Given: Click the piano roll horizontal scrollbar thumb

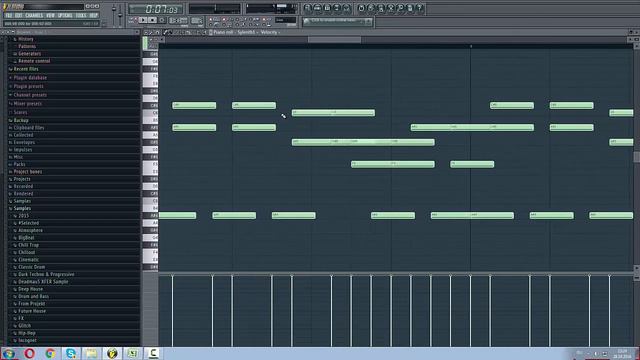Looking at the screenshot, I should (x=334, y=40).
